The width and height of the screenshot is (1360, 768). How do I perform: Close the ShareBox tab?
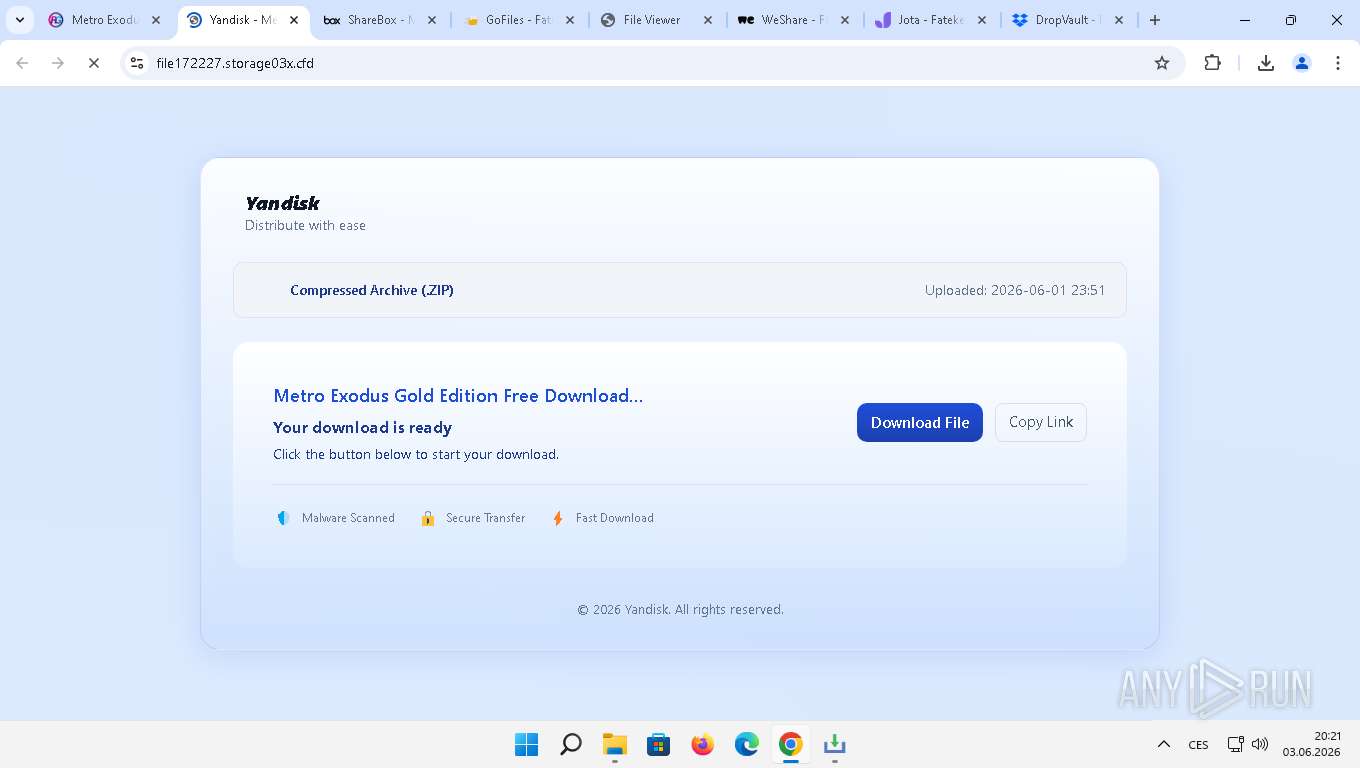(432, 20)
